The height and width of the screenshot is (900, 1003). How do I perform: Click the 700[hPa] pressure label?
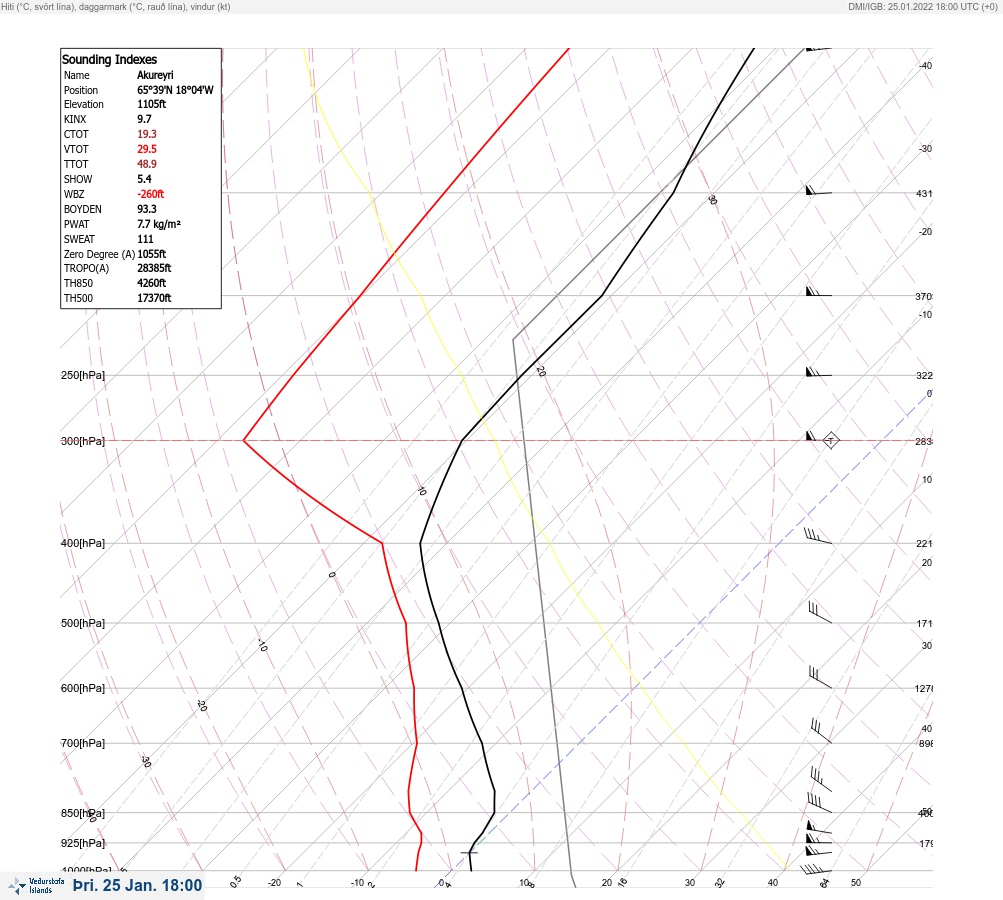[x=83, y=743]
